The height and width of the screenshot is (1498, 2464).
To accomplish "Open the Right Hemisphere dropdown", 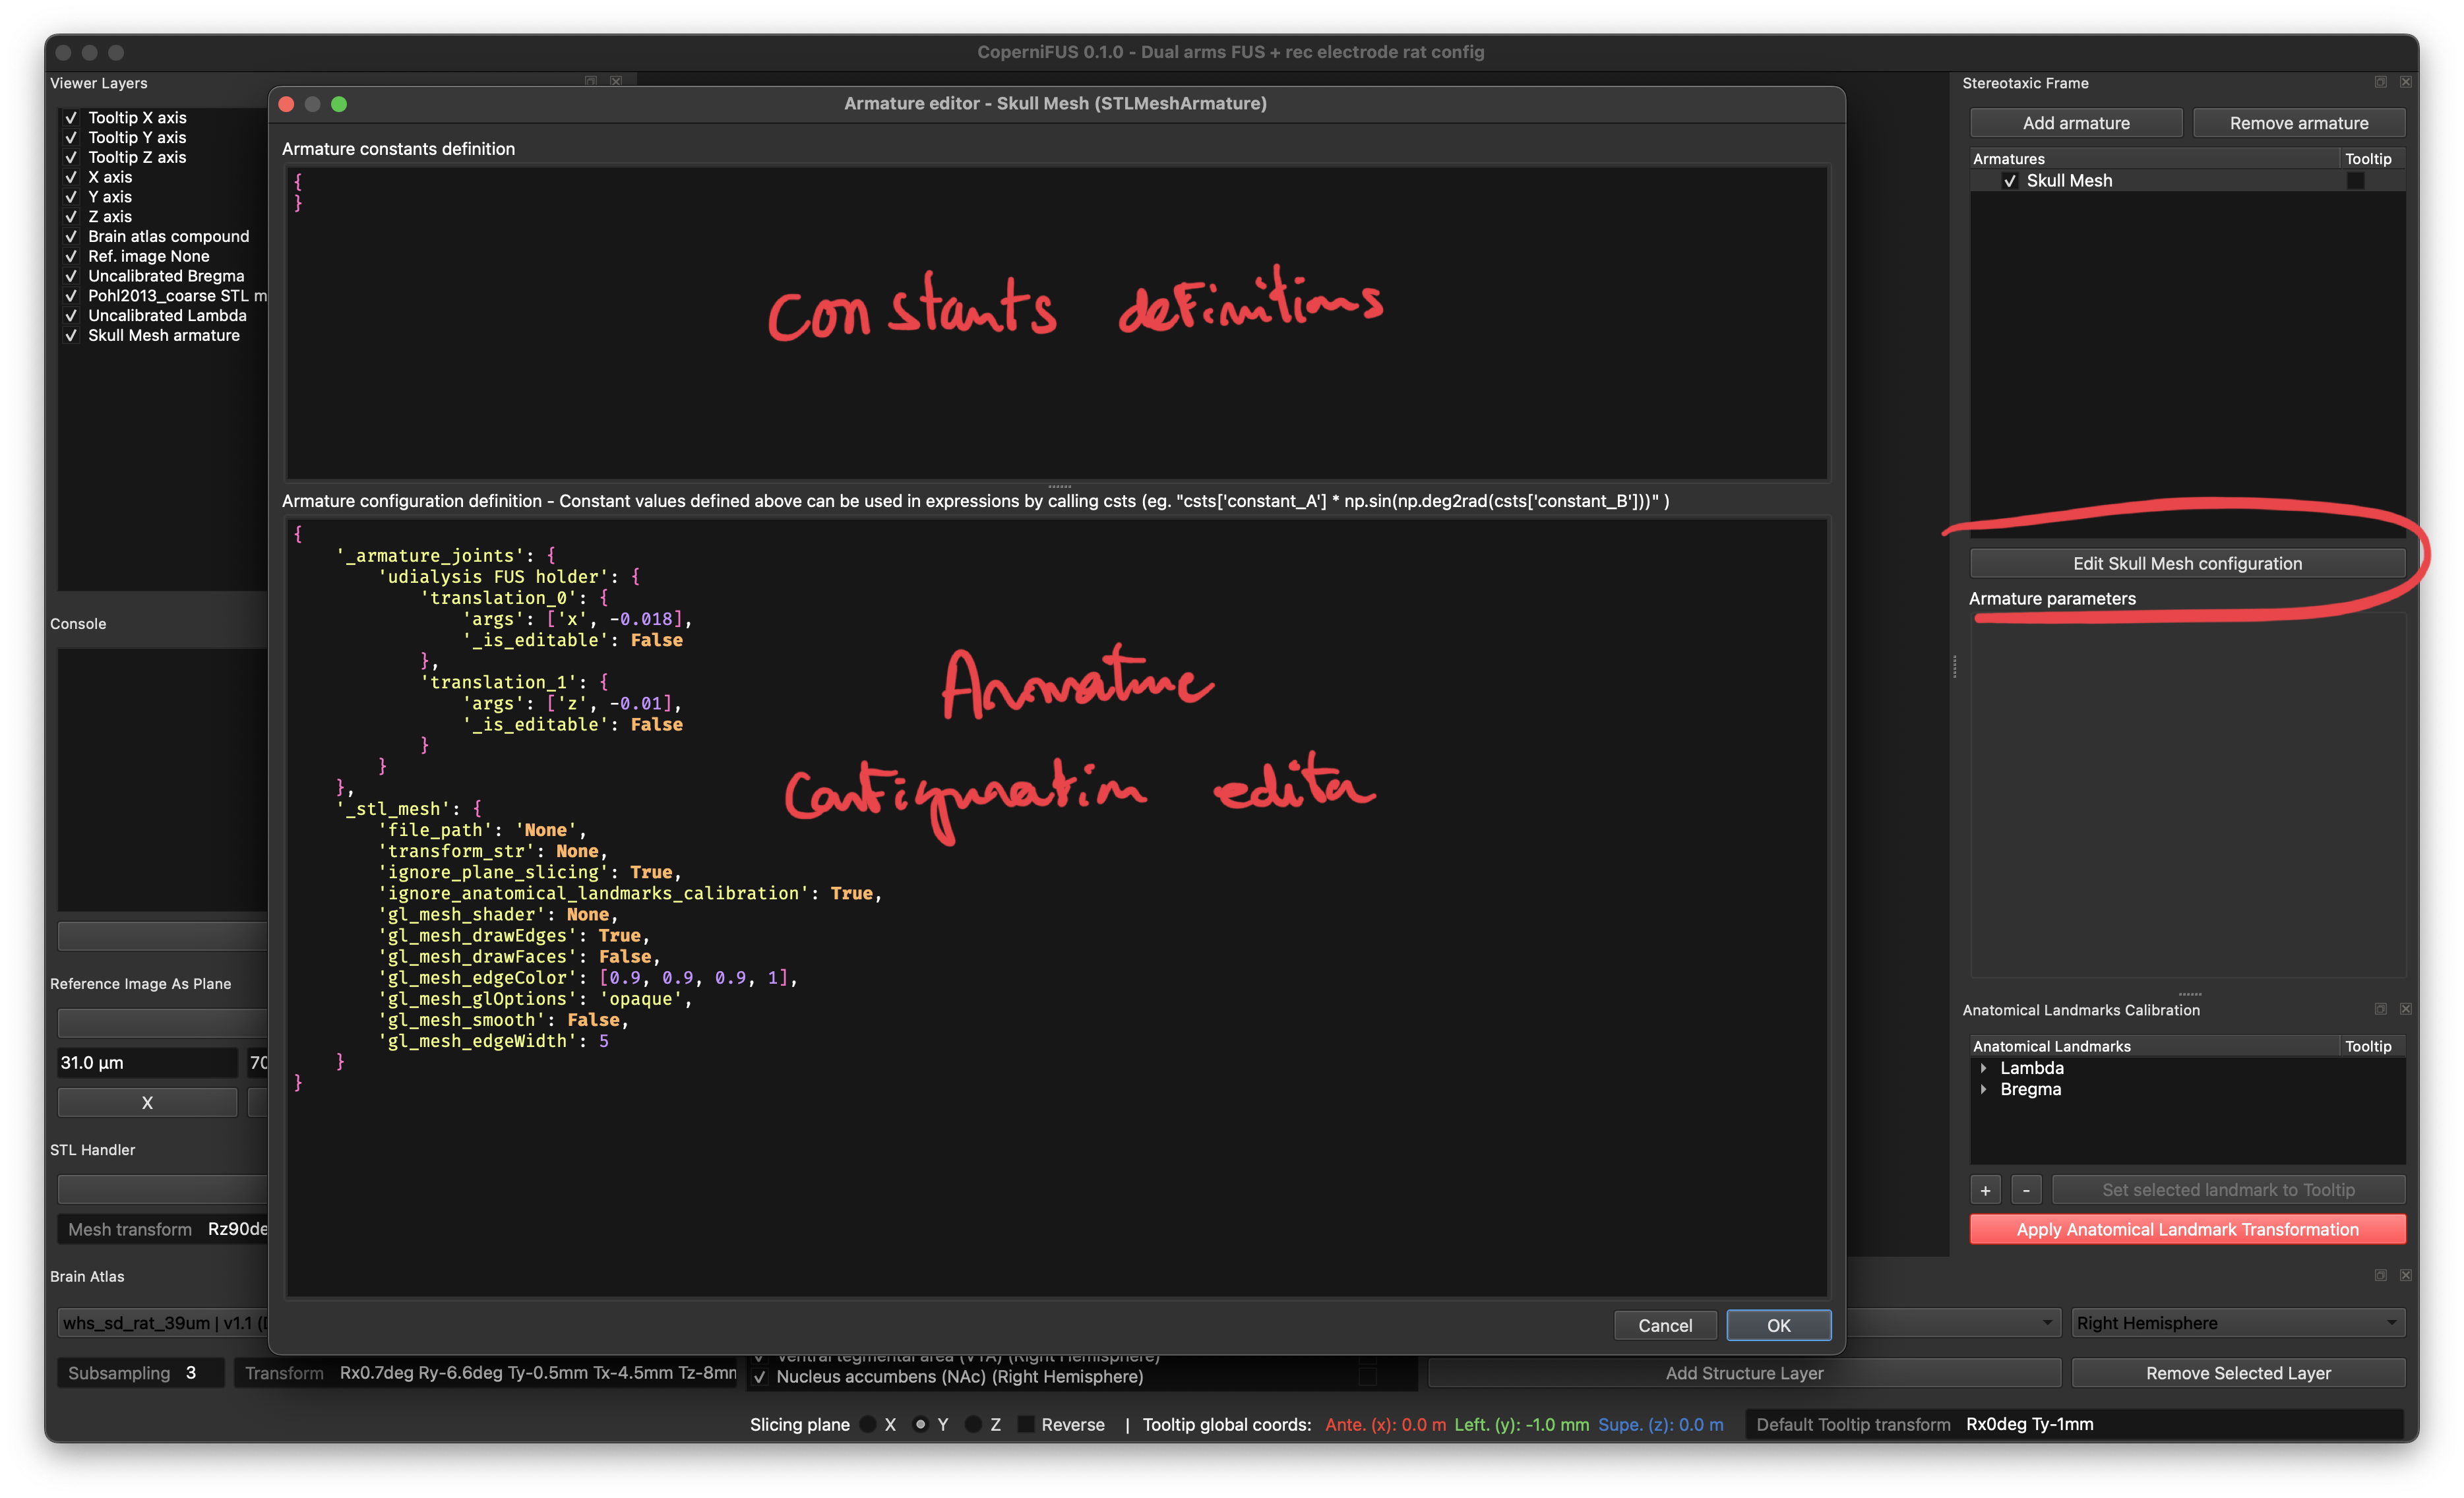I will point(2238,1323).
